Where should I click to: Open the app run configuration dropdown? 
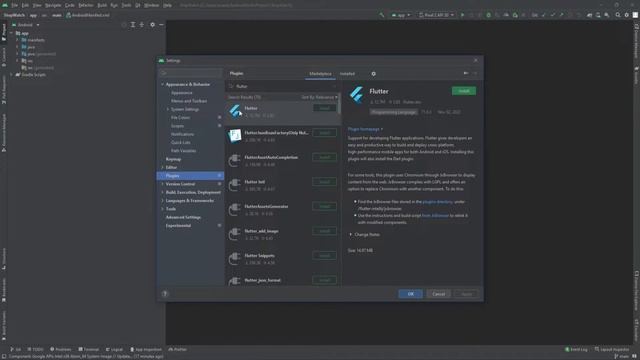401,15
